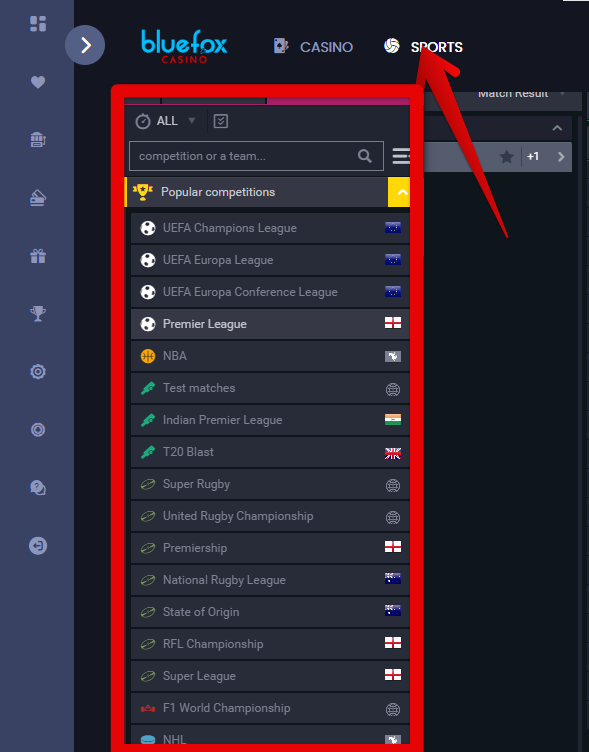Image resolution: width=589 pixels, height=752 pixels.
Task: Click the stopwatch icon beside ALL
Action: tap(142, 121)
